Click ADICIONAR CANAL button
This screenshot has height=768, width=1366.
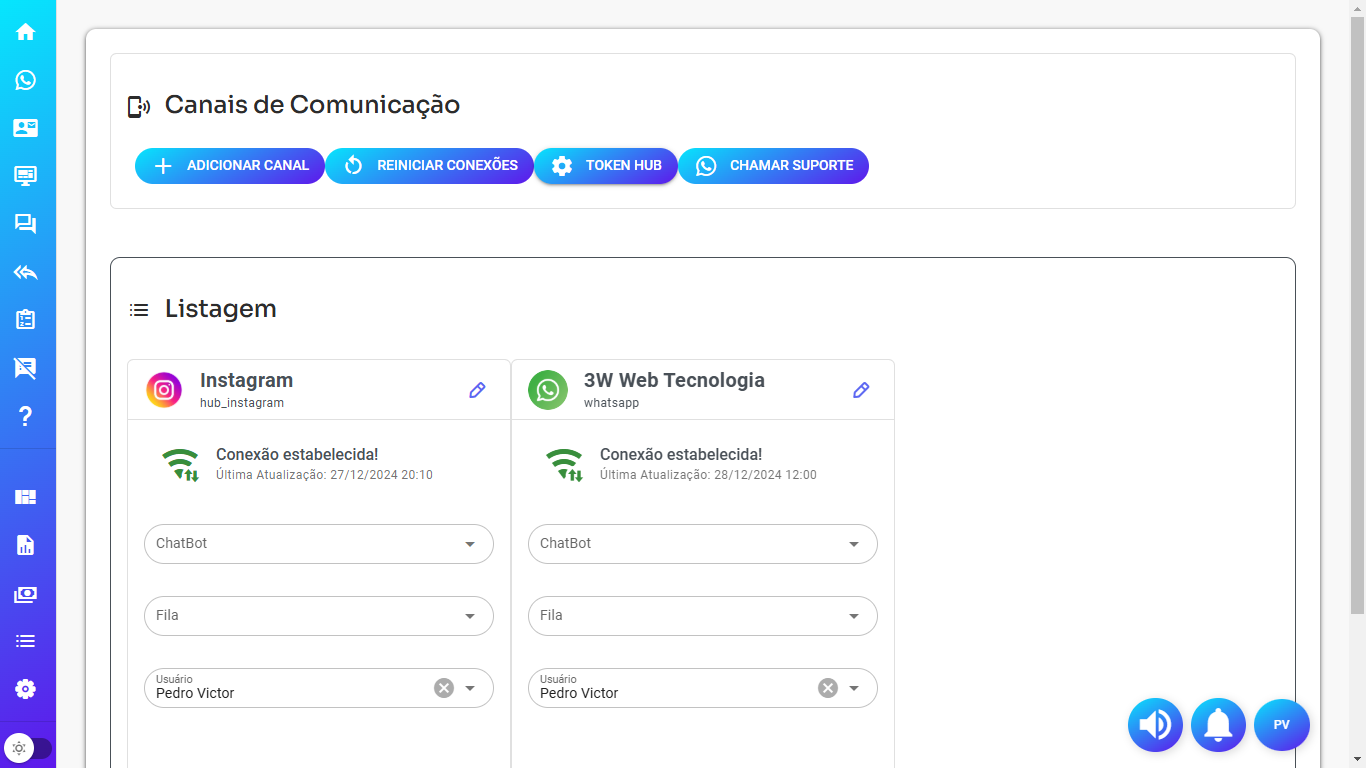pos(230,166)
